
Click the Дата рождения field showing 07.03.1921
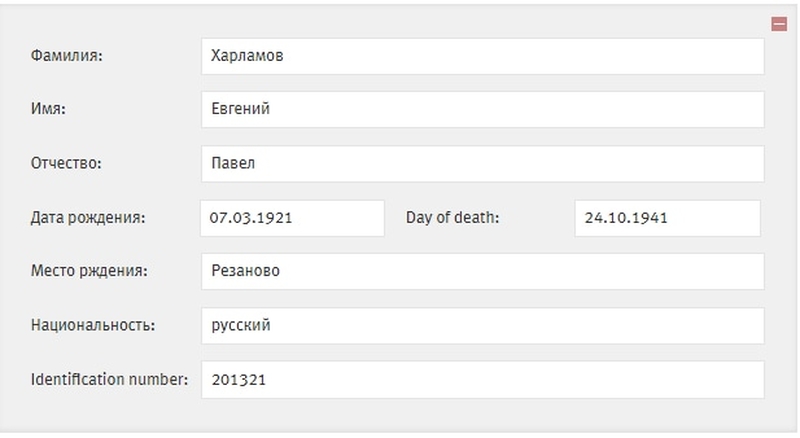(292, 217)
